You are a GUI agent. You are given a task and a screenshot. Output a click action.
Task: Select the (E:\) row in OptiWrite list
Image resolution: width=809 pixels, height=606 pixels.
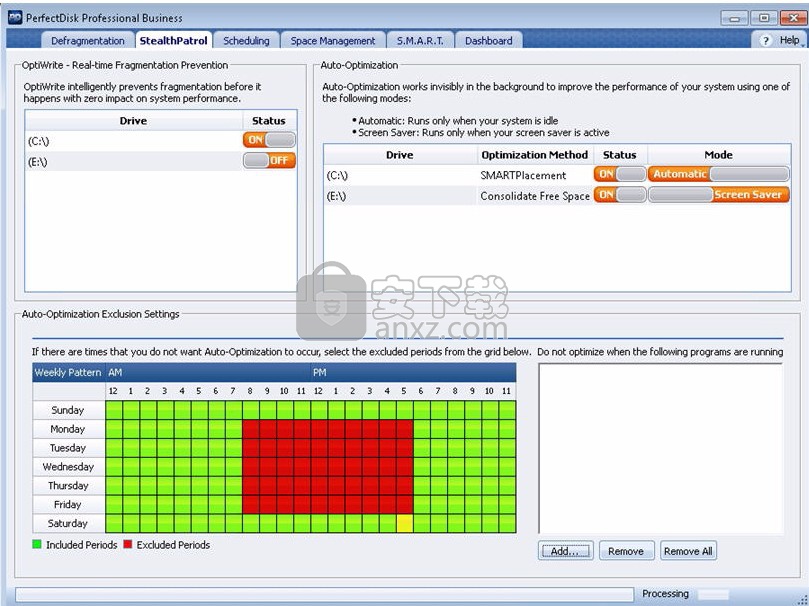(x=161, y=161)
